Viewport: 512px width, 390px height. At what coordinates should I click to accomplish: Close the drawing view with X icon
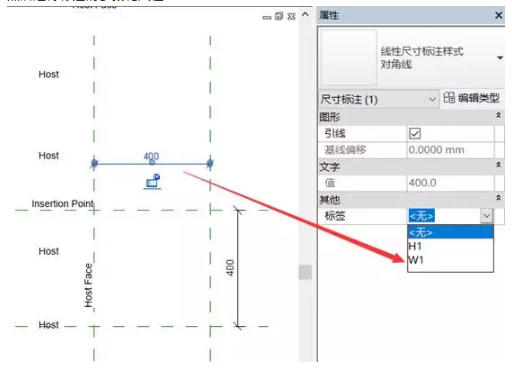pyautogui.click(x=292, y=16)
